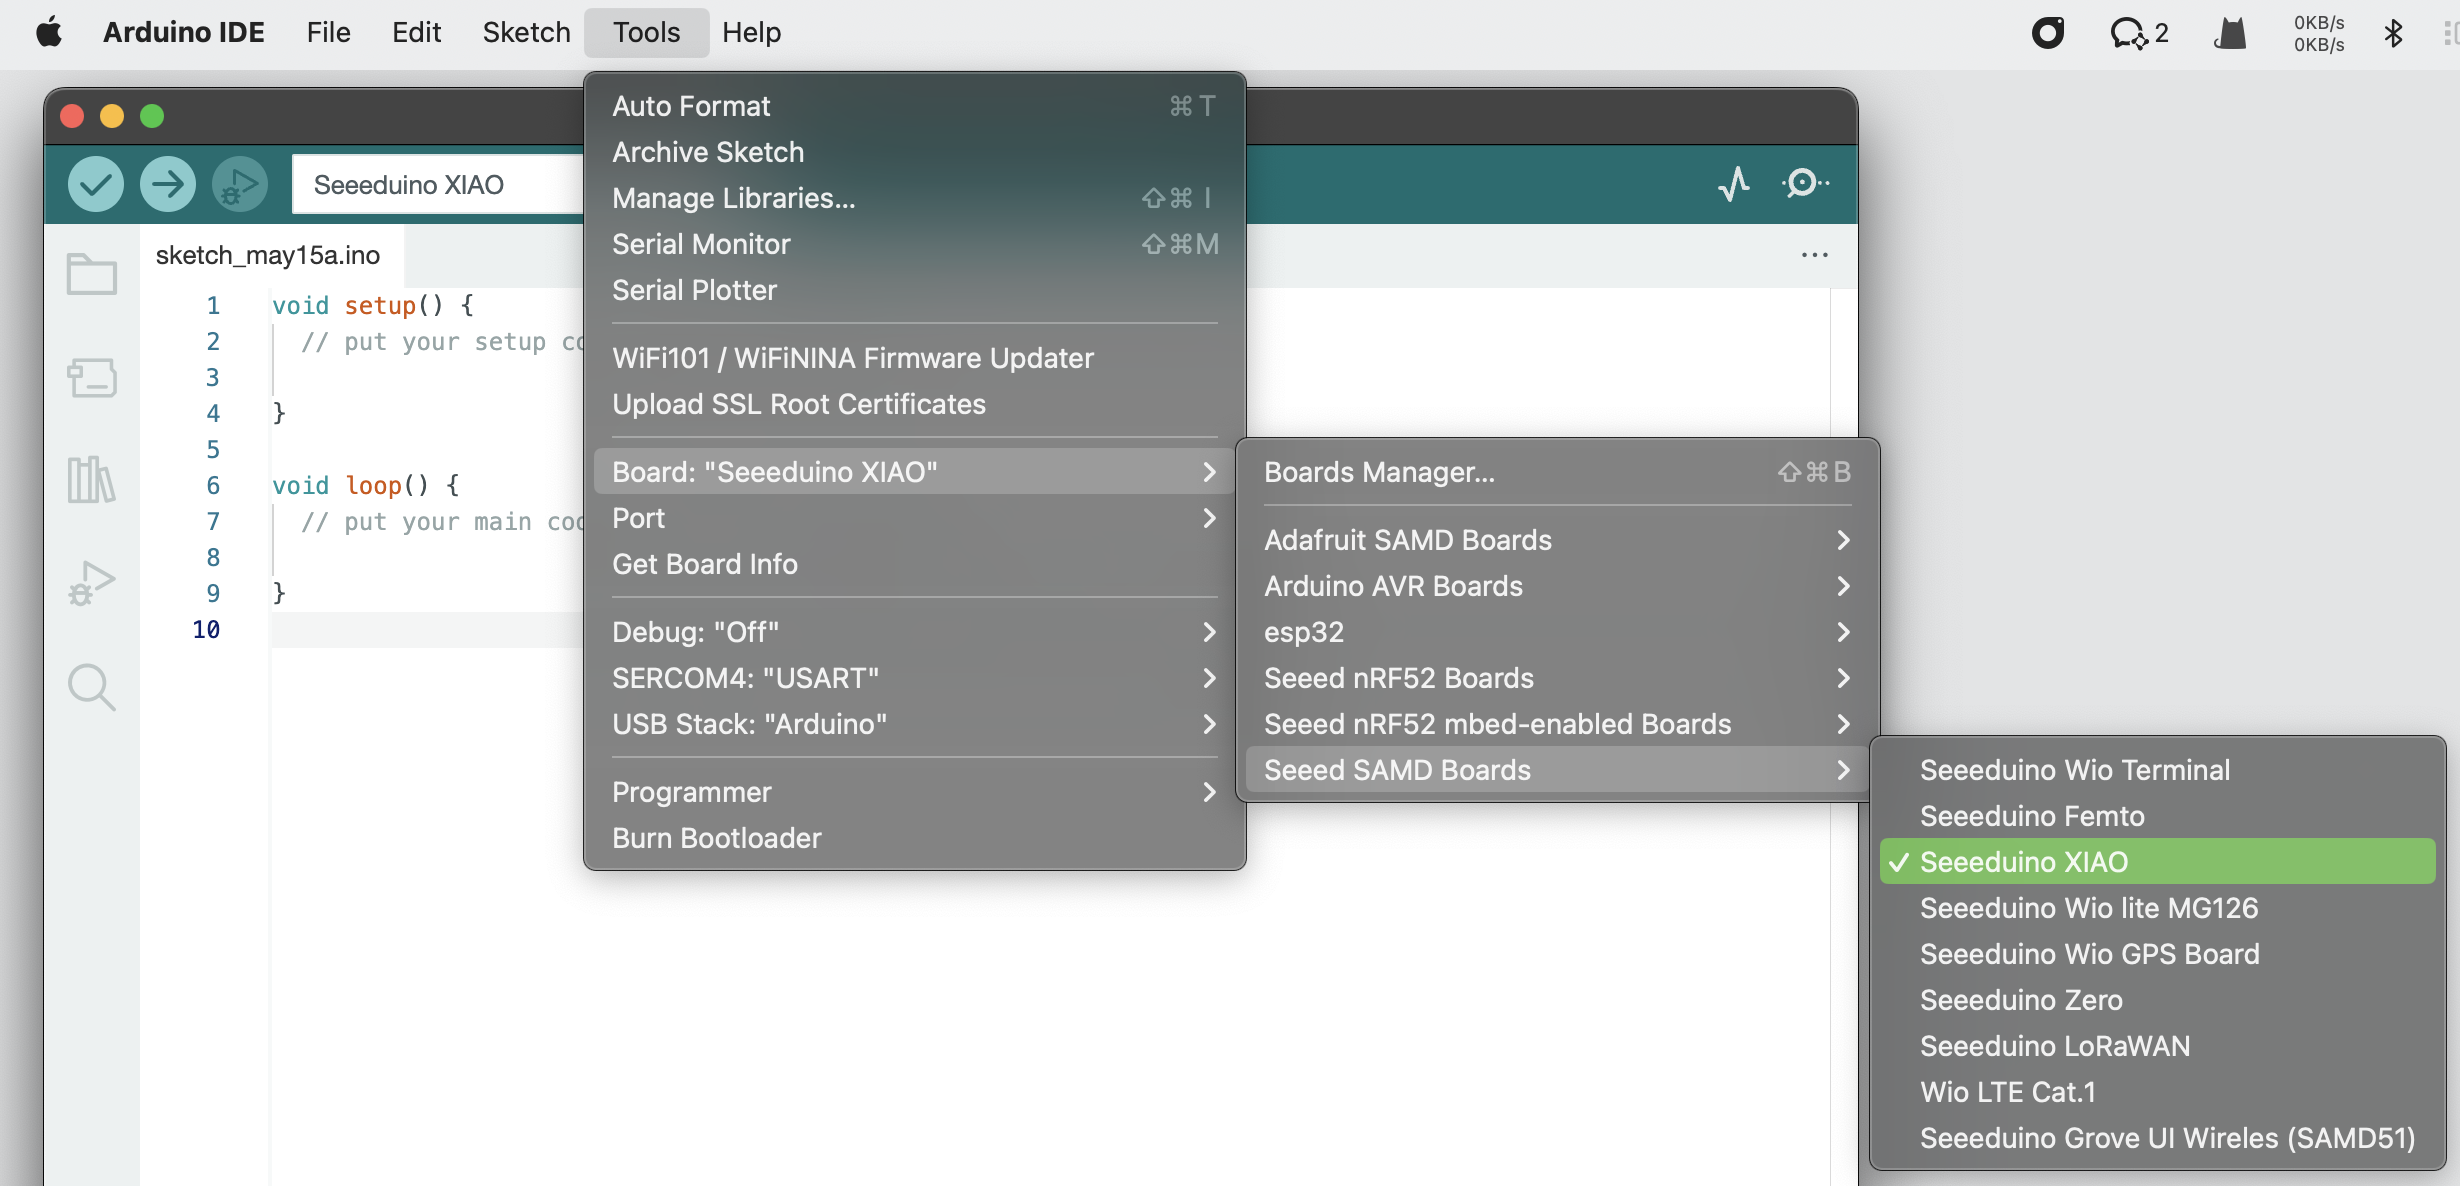Select the Seeeduino Wio Terminal board

[2158, 769]
